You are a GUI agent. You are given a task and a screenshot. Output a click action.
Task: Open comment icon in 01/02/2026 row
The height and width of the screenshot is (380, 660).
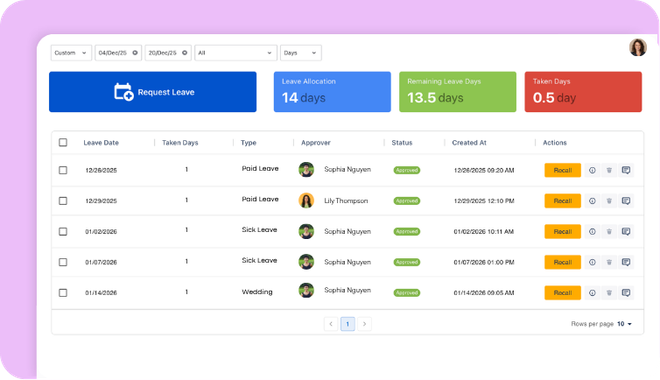626,232
